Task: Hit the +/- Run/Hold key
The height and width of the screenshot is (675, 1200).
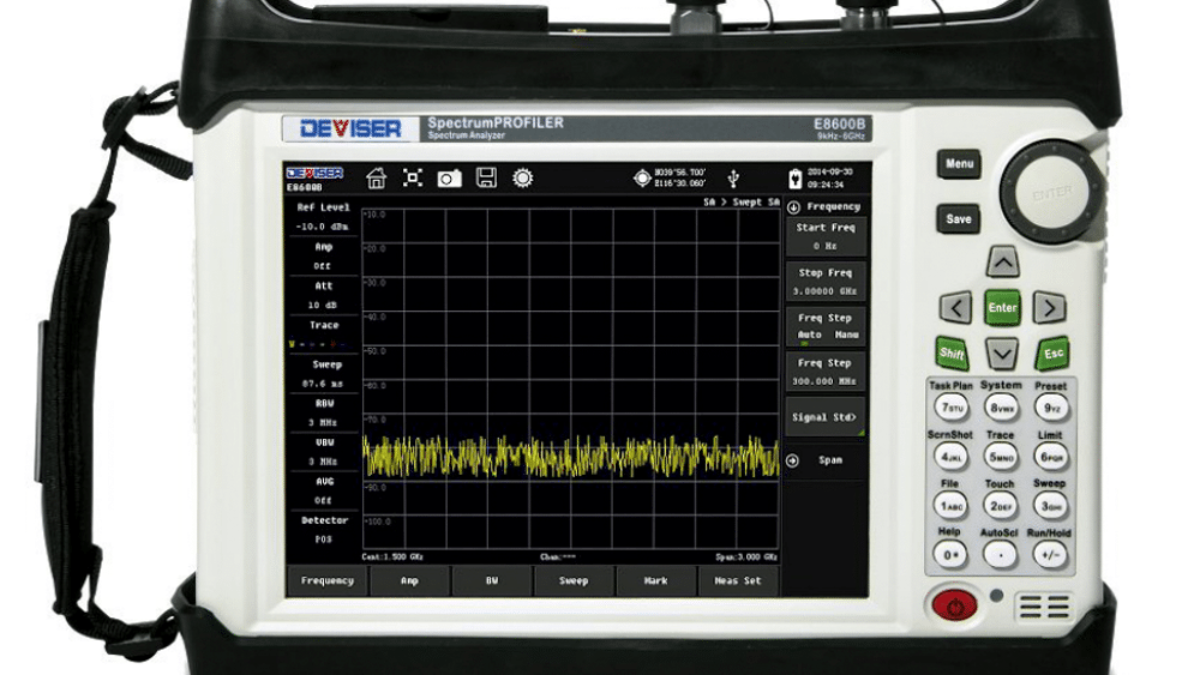Action: click(x=1050, y=555)
